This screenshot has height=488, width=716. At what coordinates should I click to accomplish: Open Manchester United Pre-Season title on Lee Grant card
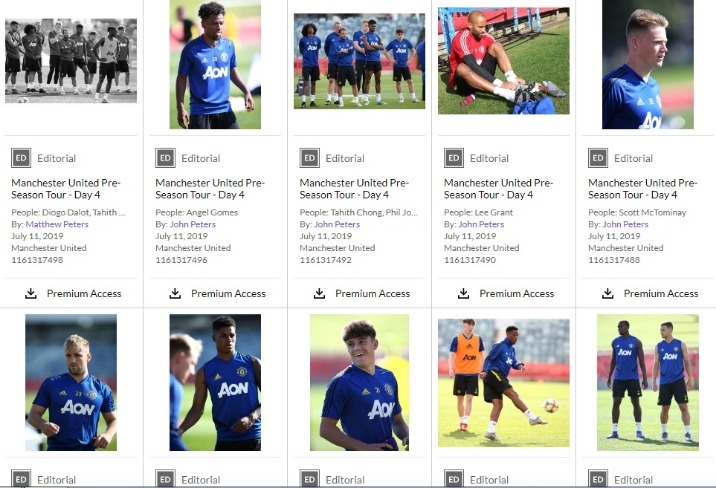[x=498, y=189]
